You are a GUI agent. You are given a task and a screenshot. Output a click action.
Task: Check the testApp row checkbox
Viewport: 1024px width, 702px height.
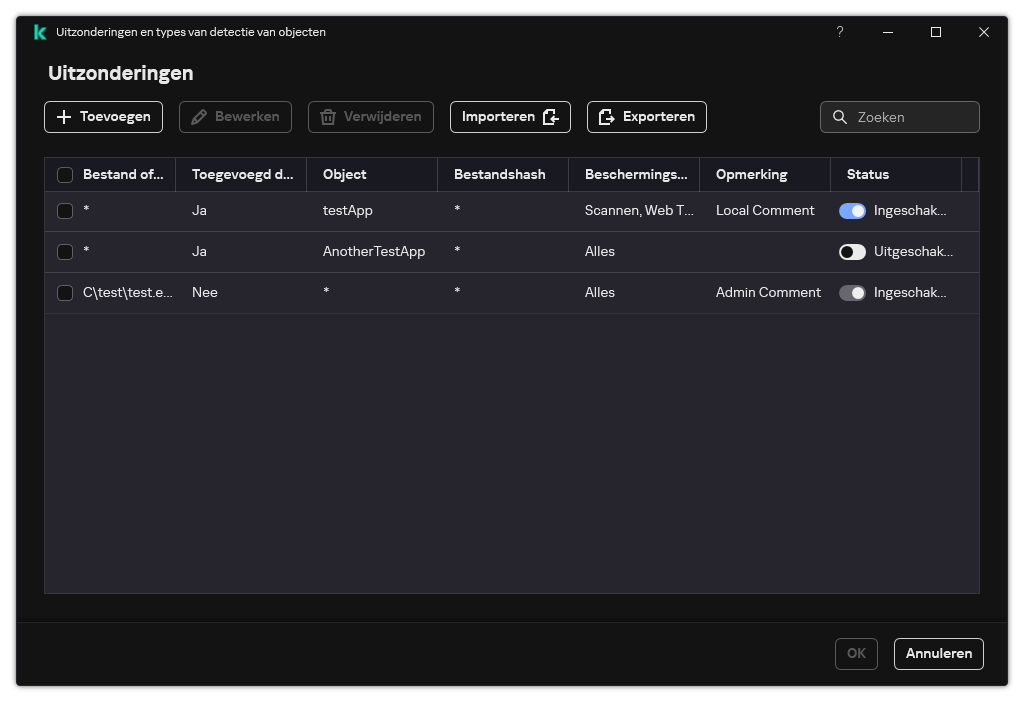point(65,211)
